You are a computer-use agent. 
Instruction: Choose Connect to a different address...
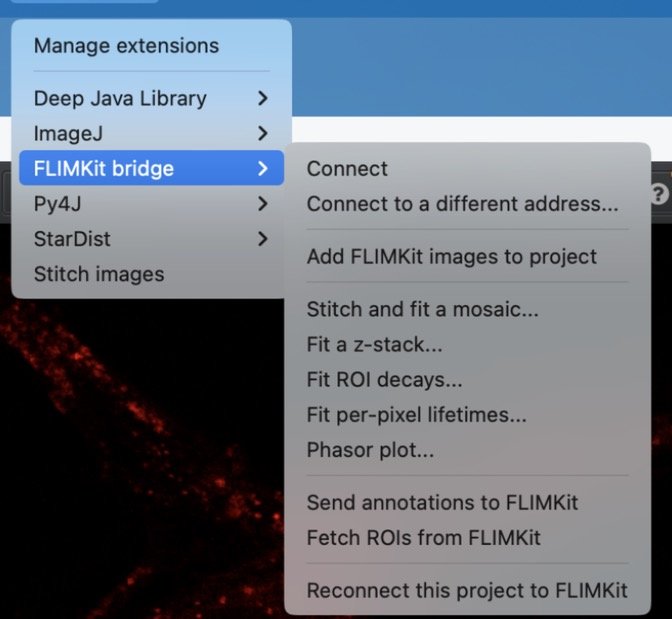(468, 204)
